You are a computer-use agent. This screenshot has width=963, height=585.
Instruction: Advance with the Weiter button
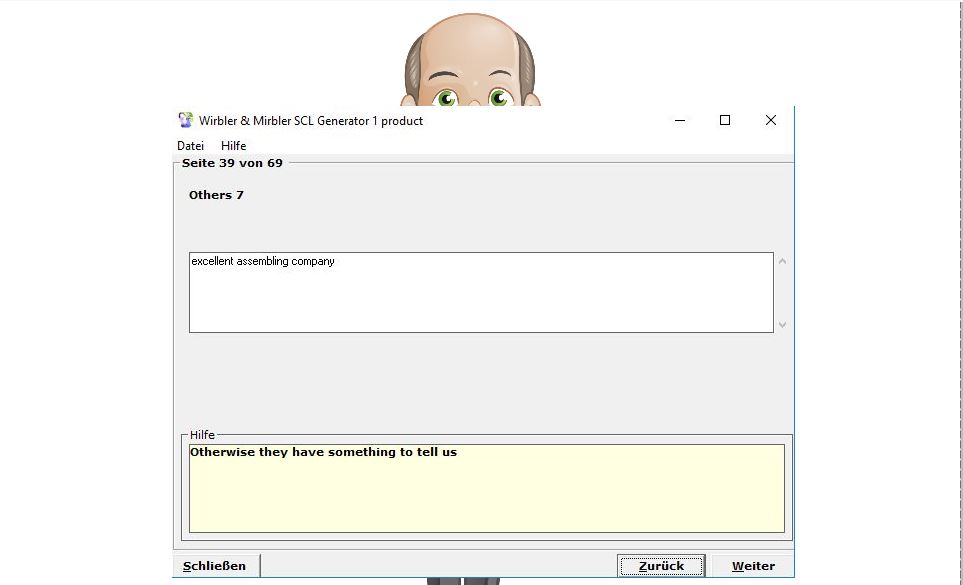point(752,566)
